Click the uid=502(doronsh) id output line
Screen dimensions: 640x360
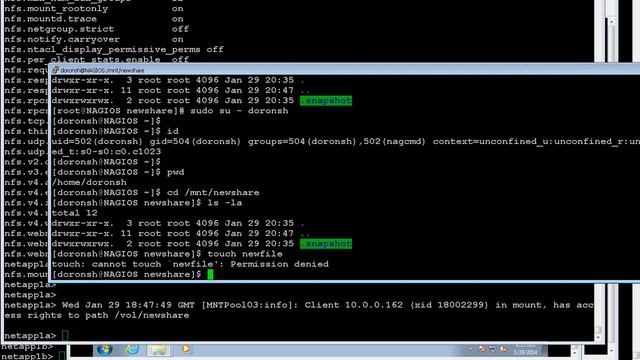coord(345,142)
